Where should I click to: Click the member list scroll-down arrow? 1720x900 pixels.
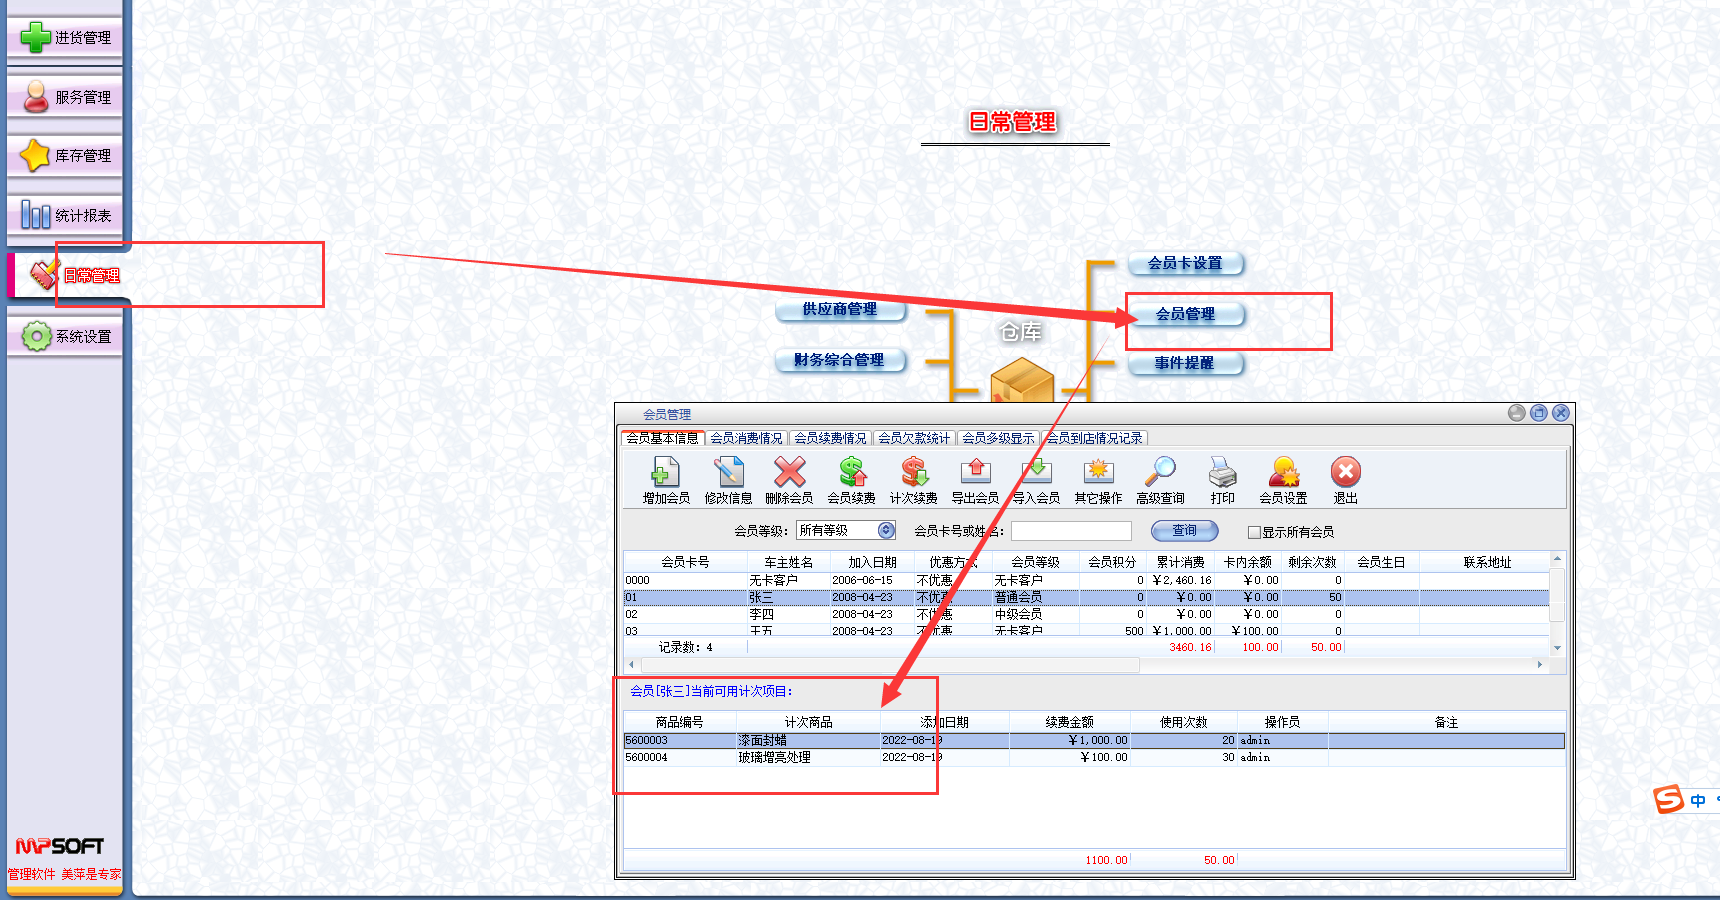1557,648
